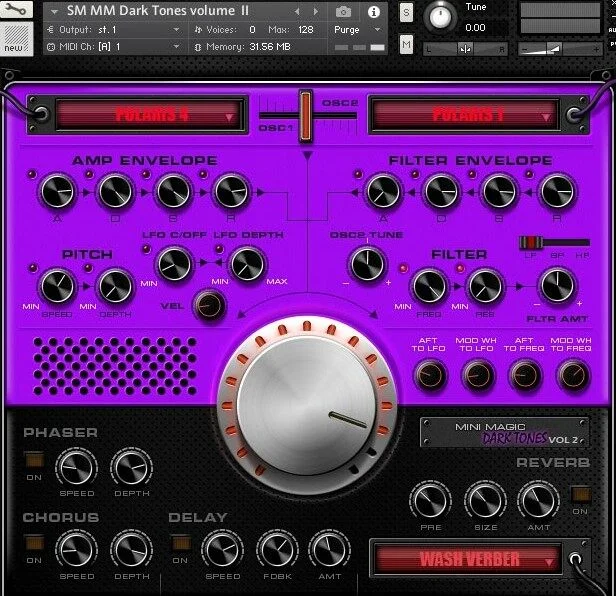Image resolution: width=616 pixels, height=596 pixels.
Task: Click the Filter FREQ knob
Action: pos(429,286)
